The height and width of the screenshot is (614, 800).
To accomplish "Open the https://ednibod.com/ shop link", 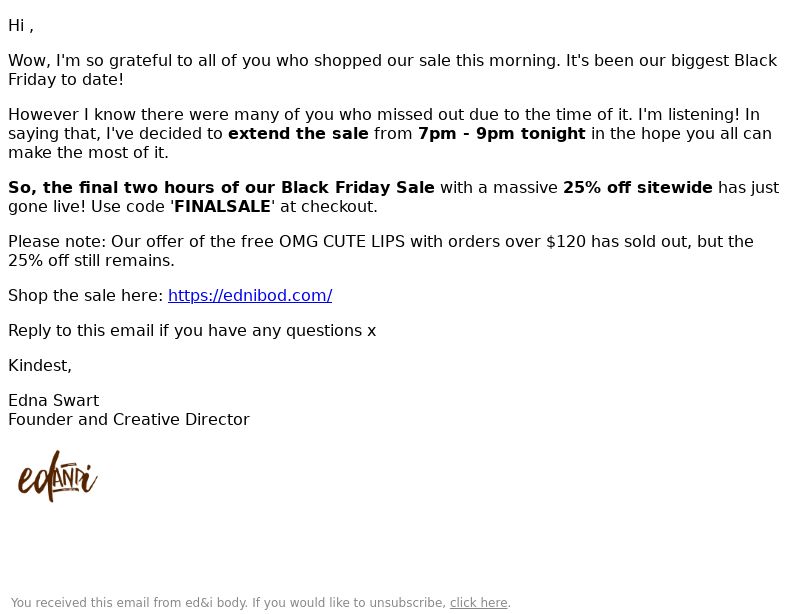I will [250, 296].
